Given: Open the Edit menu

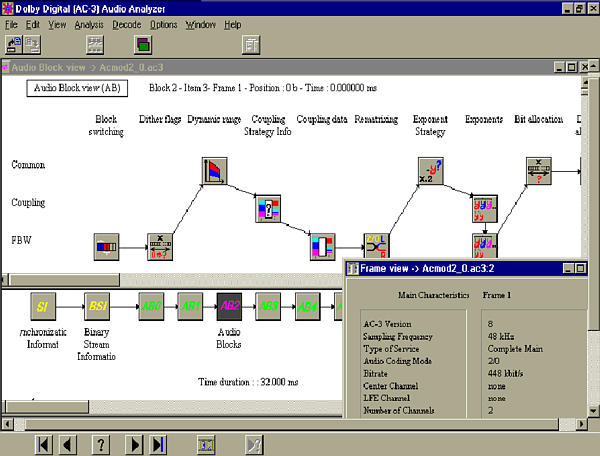Looking at the screenshot, I should coord(33,25).
